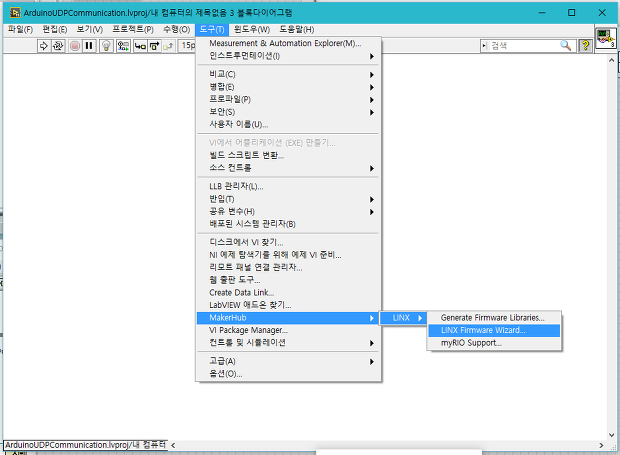This screenshot has height=455, width=620.
Task: Launch LINX Firmware Wizard...
Action: click(x=494, y=330)
